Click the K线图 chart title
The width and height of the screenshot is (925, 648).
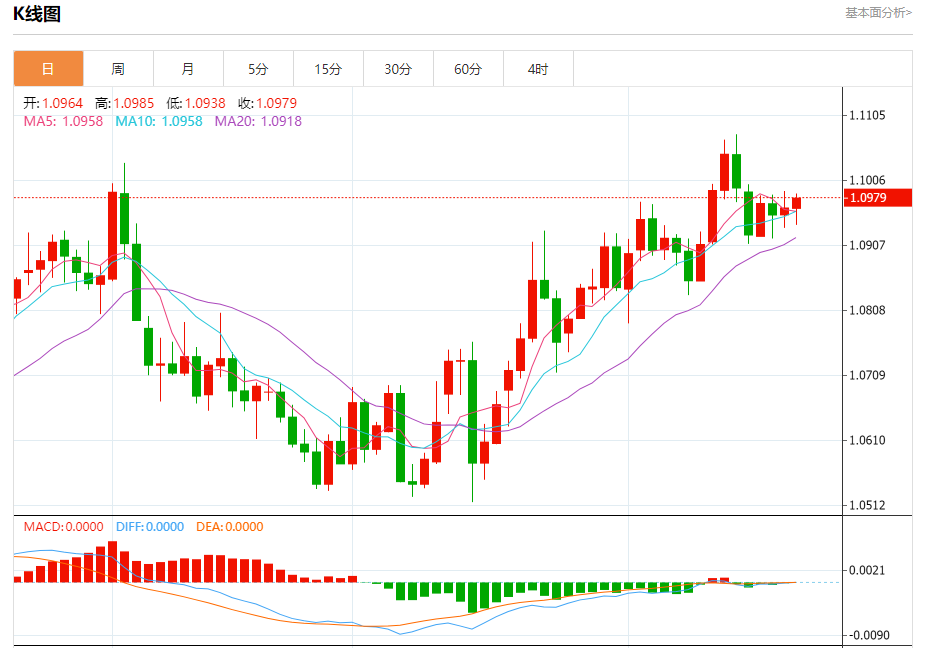(x=37, y=14)
